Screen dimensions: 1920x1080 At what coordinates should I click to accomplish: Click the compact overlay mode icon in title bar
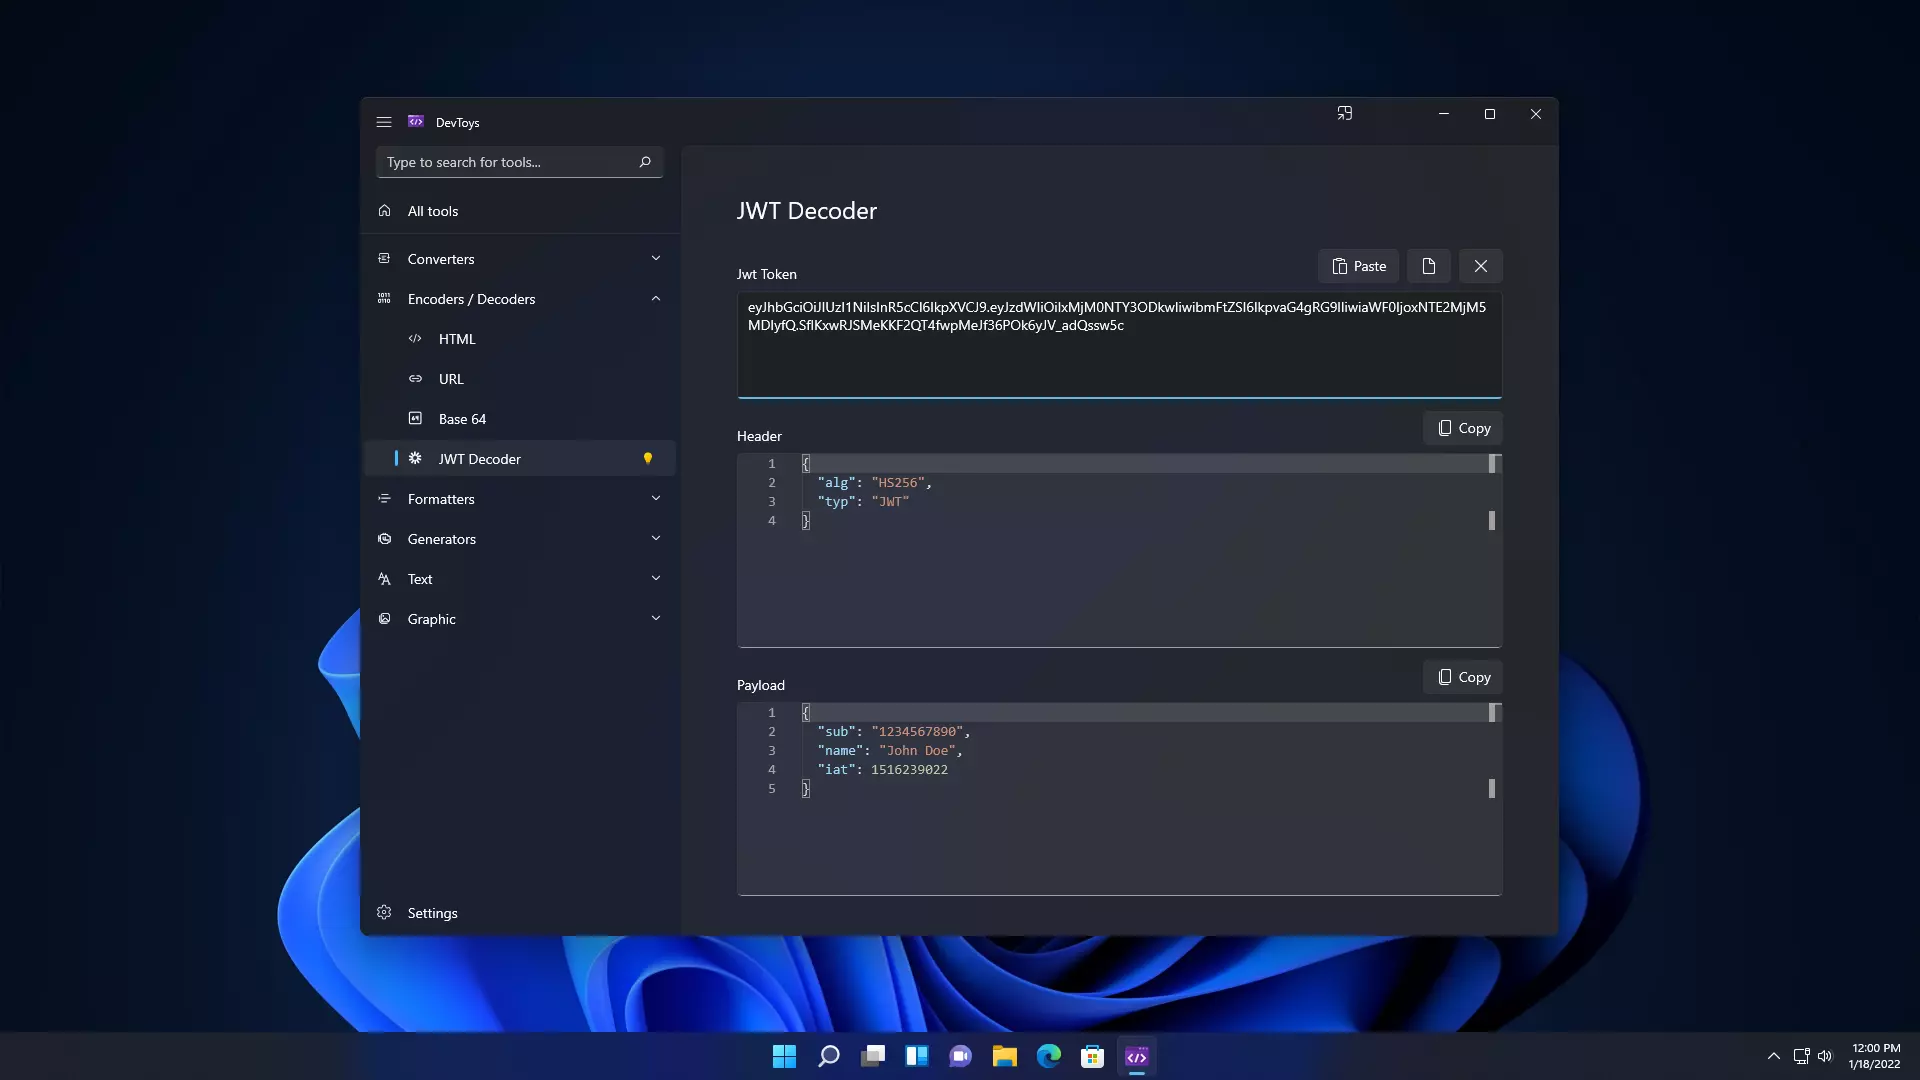click(x=1345, y=114)
